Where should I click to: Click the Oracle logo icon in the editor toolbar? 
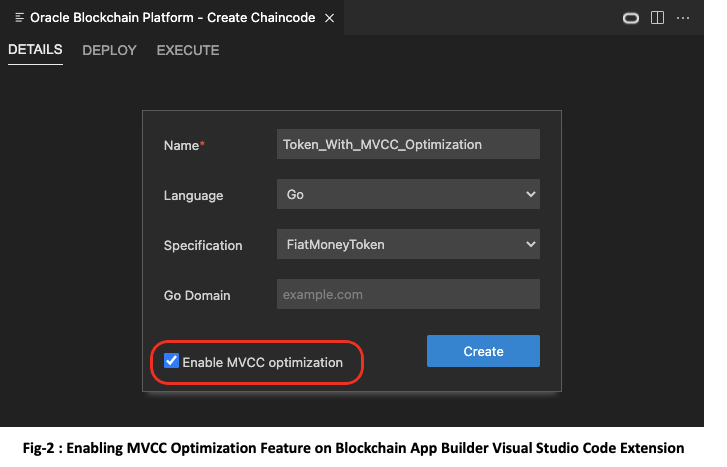[631, 18]
